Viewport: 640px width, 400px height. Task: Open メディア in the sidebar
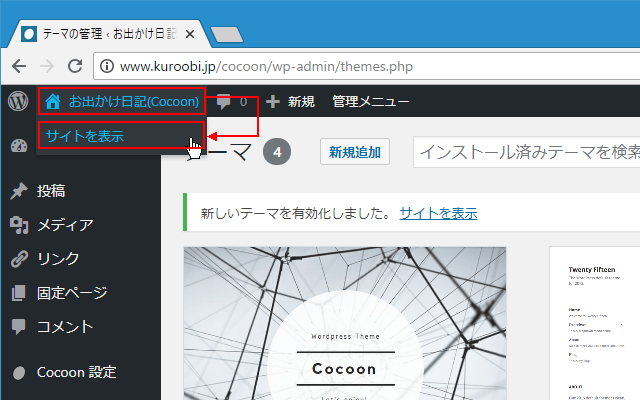65,225
